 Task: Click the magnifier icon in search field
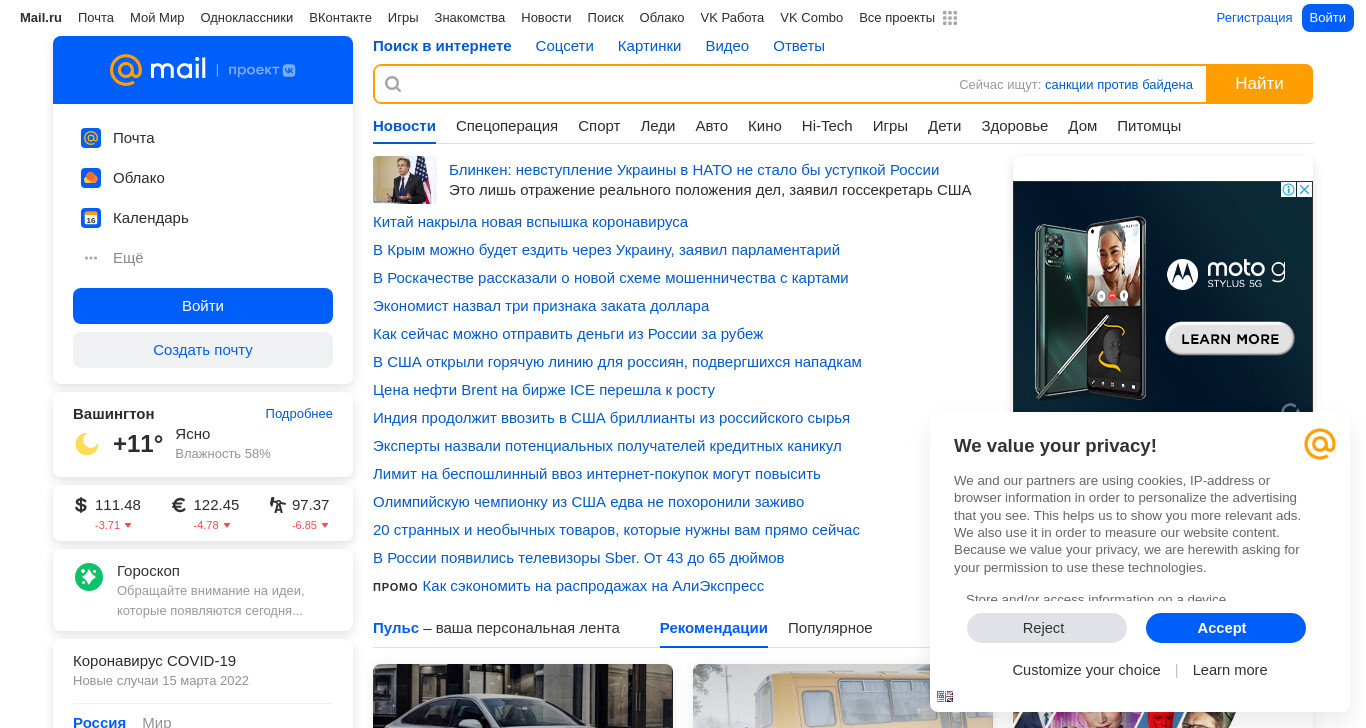(x=393, y=84)
